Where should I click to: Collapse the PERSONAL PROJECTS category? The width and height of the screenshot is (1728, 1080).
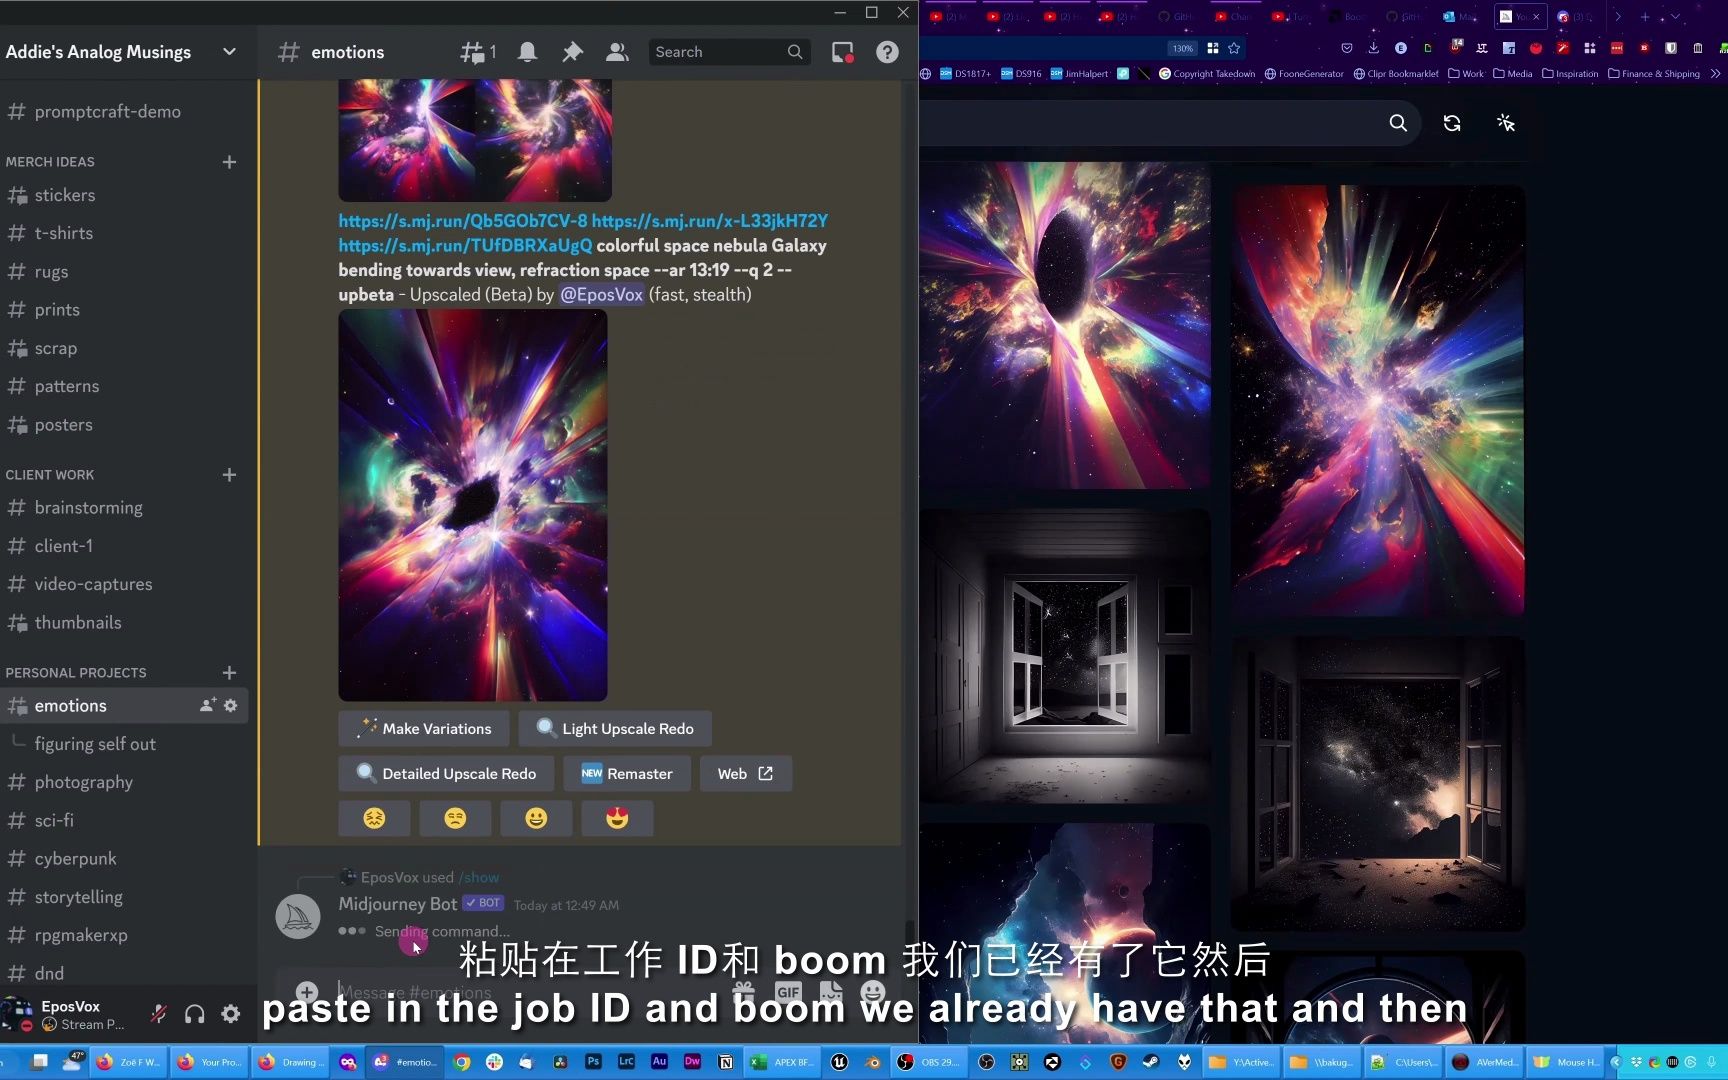tap(76, 673)
